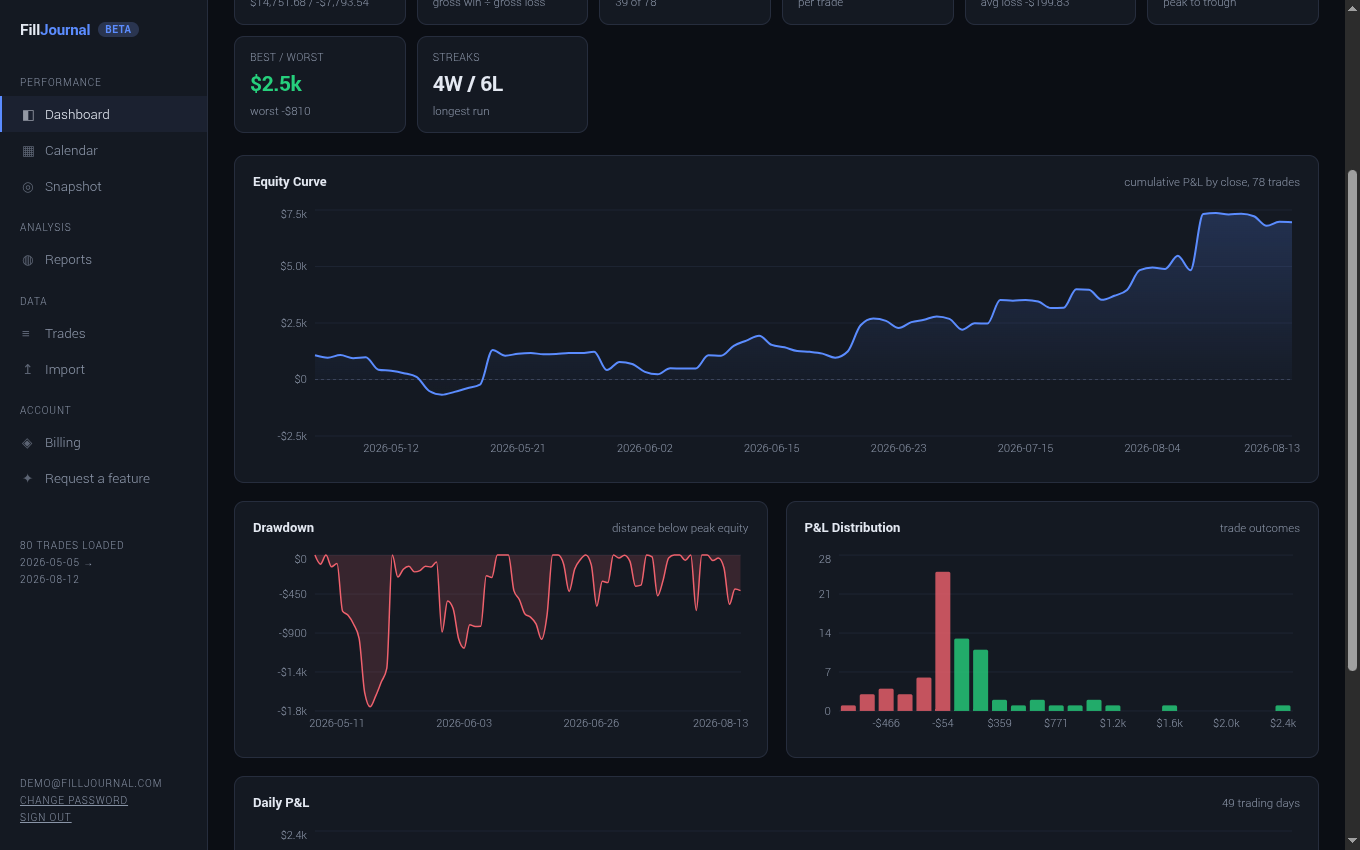Click the 'trade outcomes' caption
Image resolution: width=1360 pixels, height=850 pixels.
[x=1260, y=528]
